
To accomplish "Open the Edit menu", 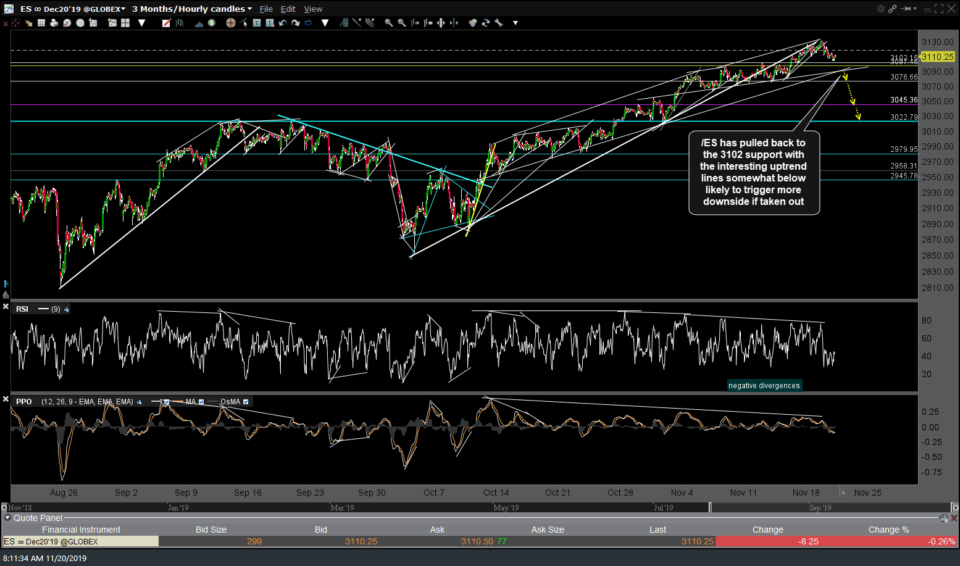I will coord(288,9).
